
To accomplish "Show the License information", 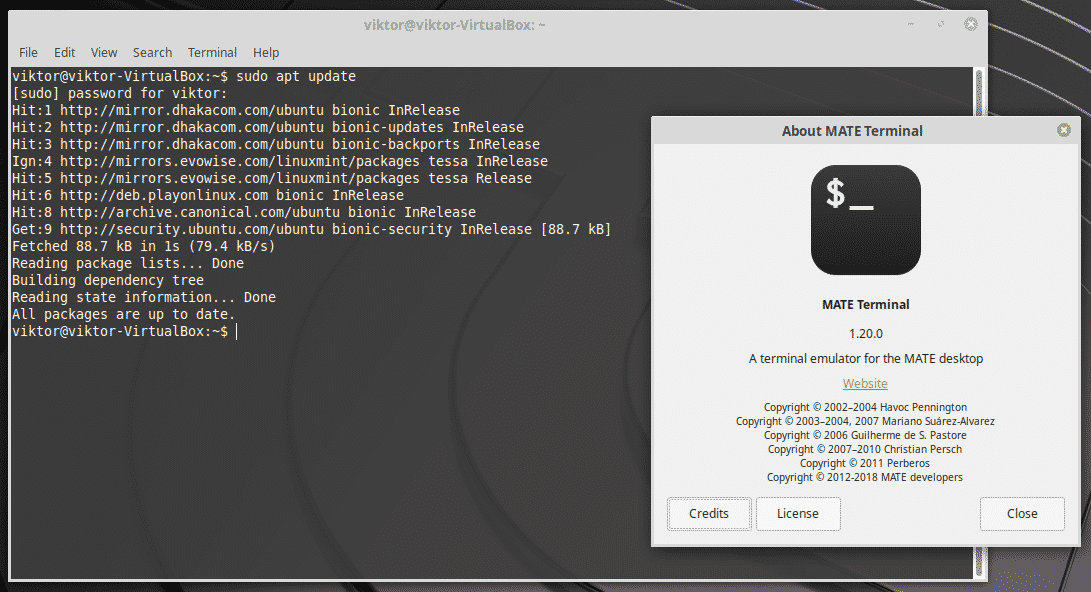I will click(798, 513).
